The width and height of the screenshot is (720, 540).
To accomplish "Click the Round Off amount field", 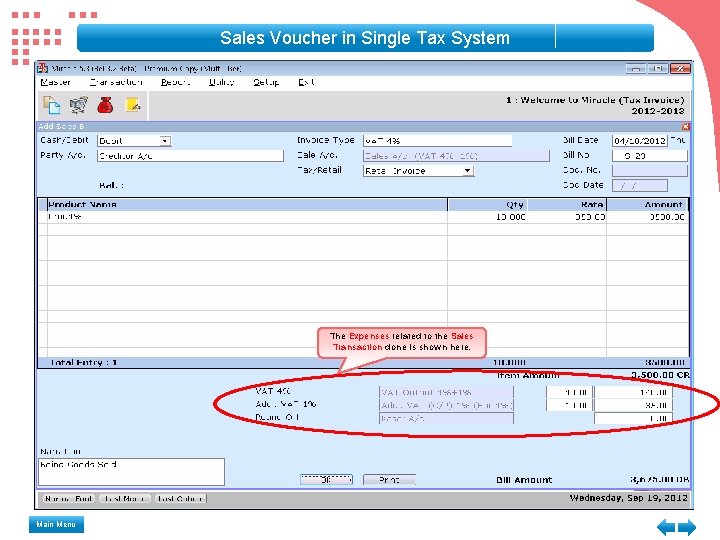I will (634, 418).
